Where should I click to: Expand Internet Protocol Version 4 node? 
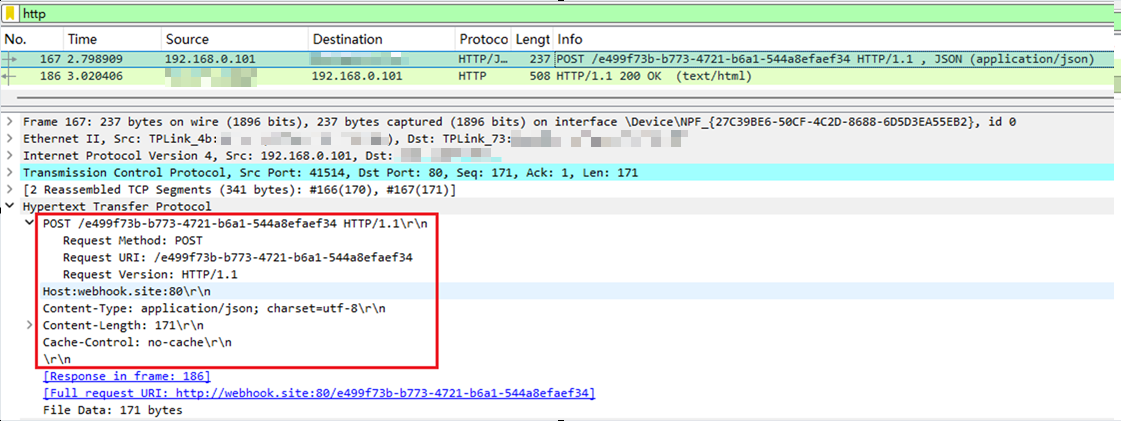(x=9, y=156)
